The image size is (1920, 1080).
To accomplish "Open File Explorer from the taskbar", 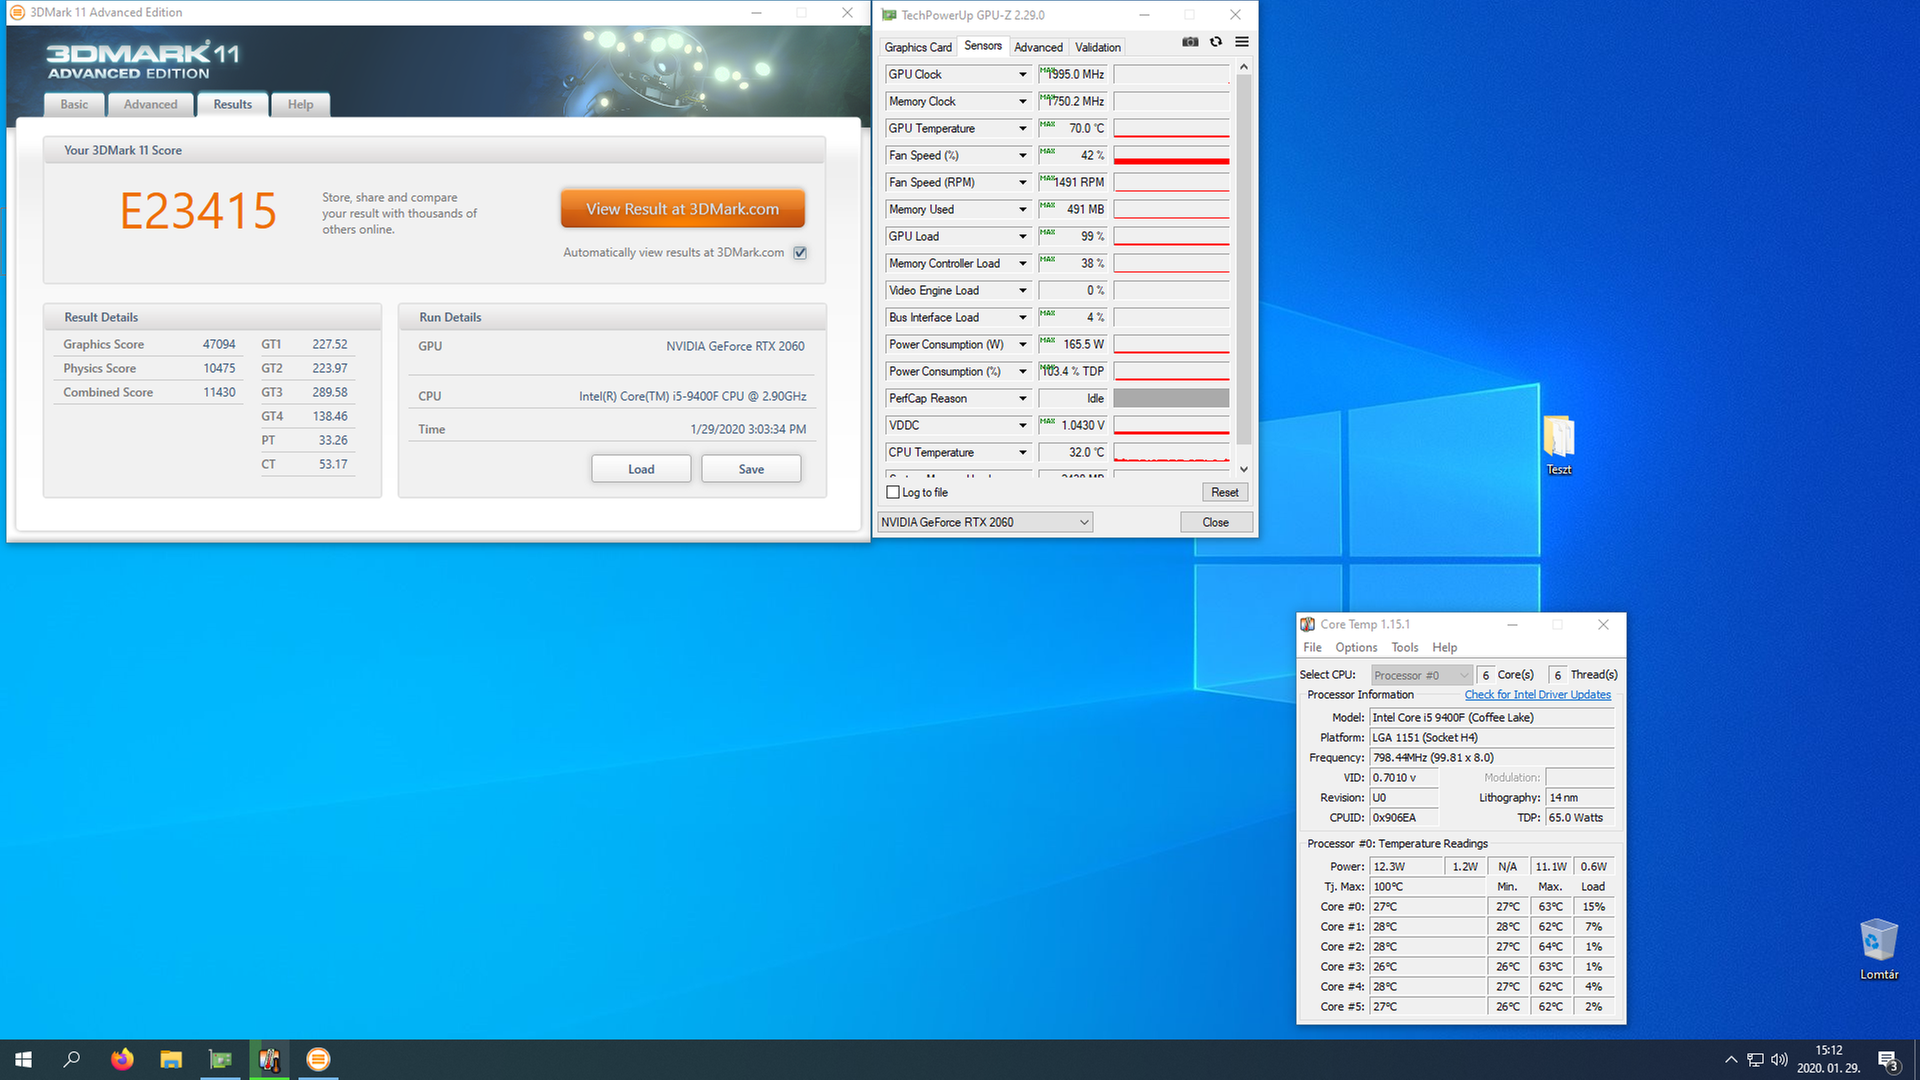I will click(171, 1059).
